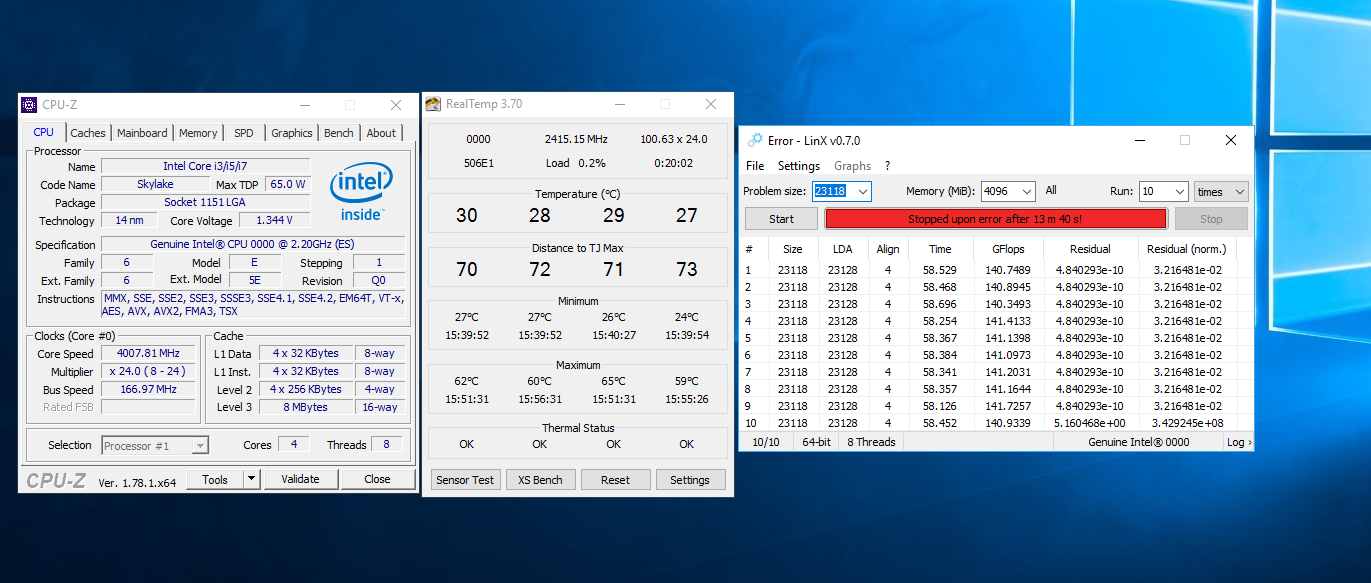Click the Skylake Code Name field
This screenshot has height=583, width=1371.
pos(155,184)
